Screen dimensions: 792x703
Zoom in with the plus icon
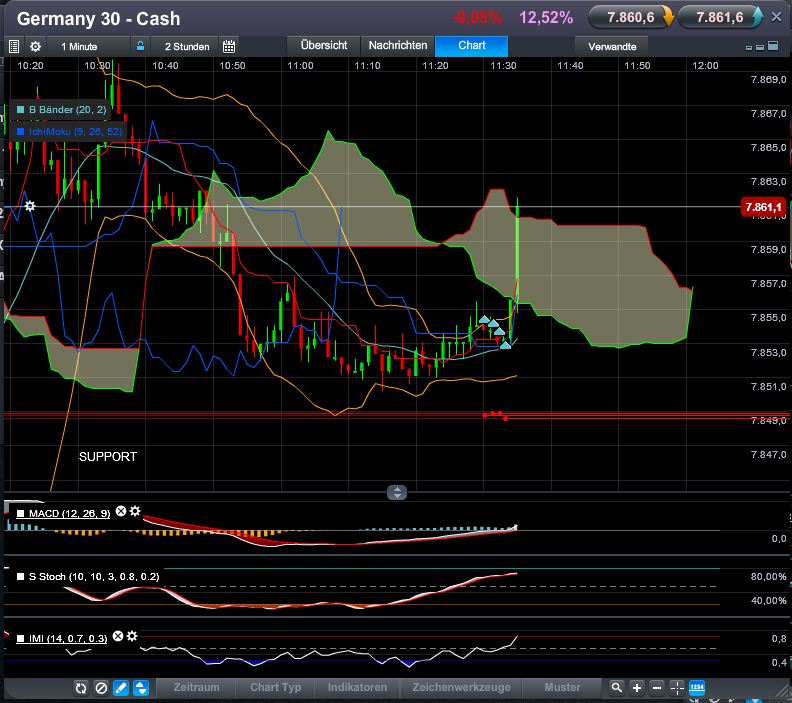pos(637,688)
